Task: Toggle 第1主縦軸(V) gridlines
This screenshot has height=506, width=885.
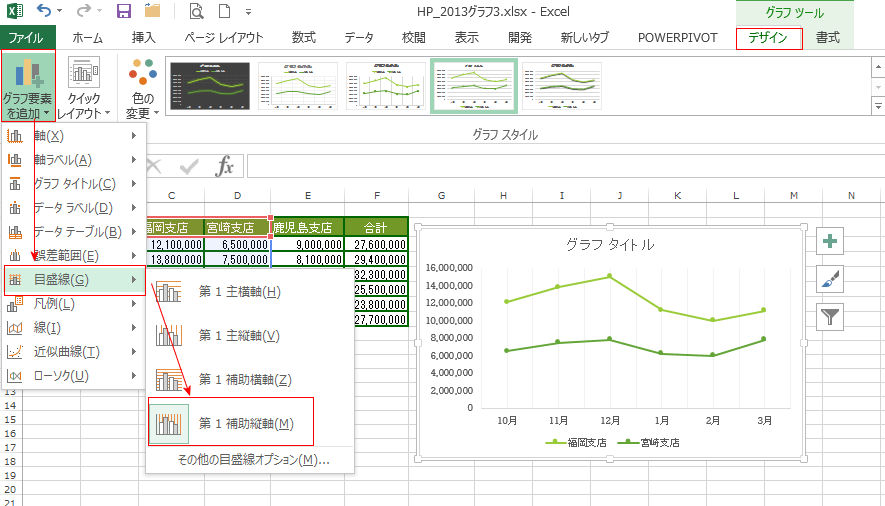Action: coord(249,336)
